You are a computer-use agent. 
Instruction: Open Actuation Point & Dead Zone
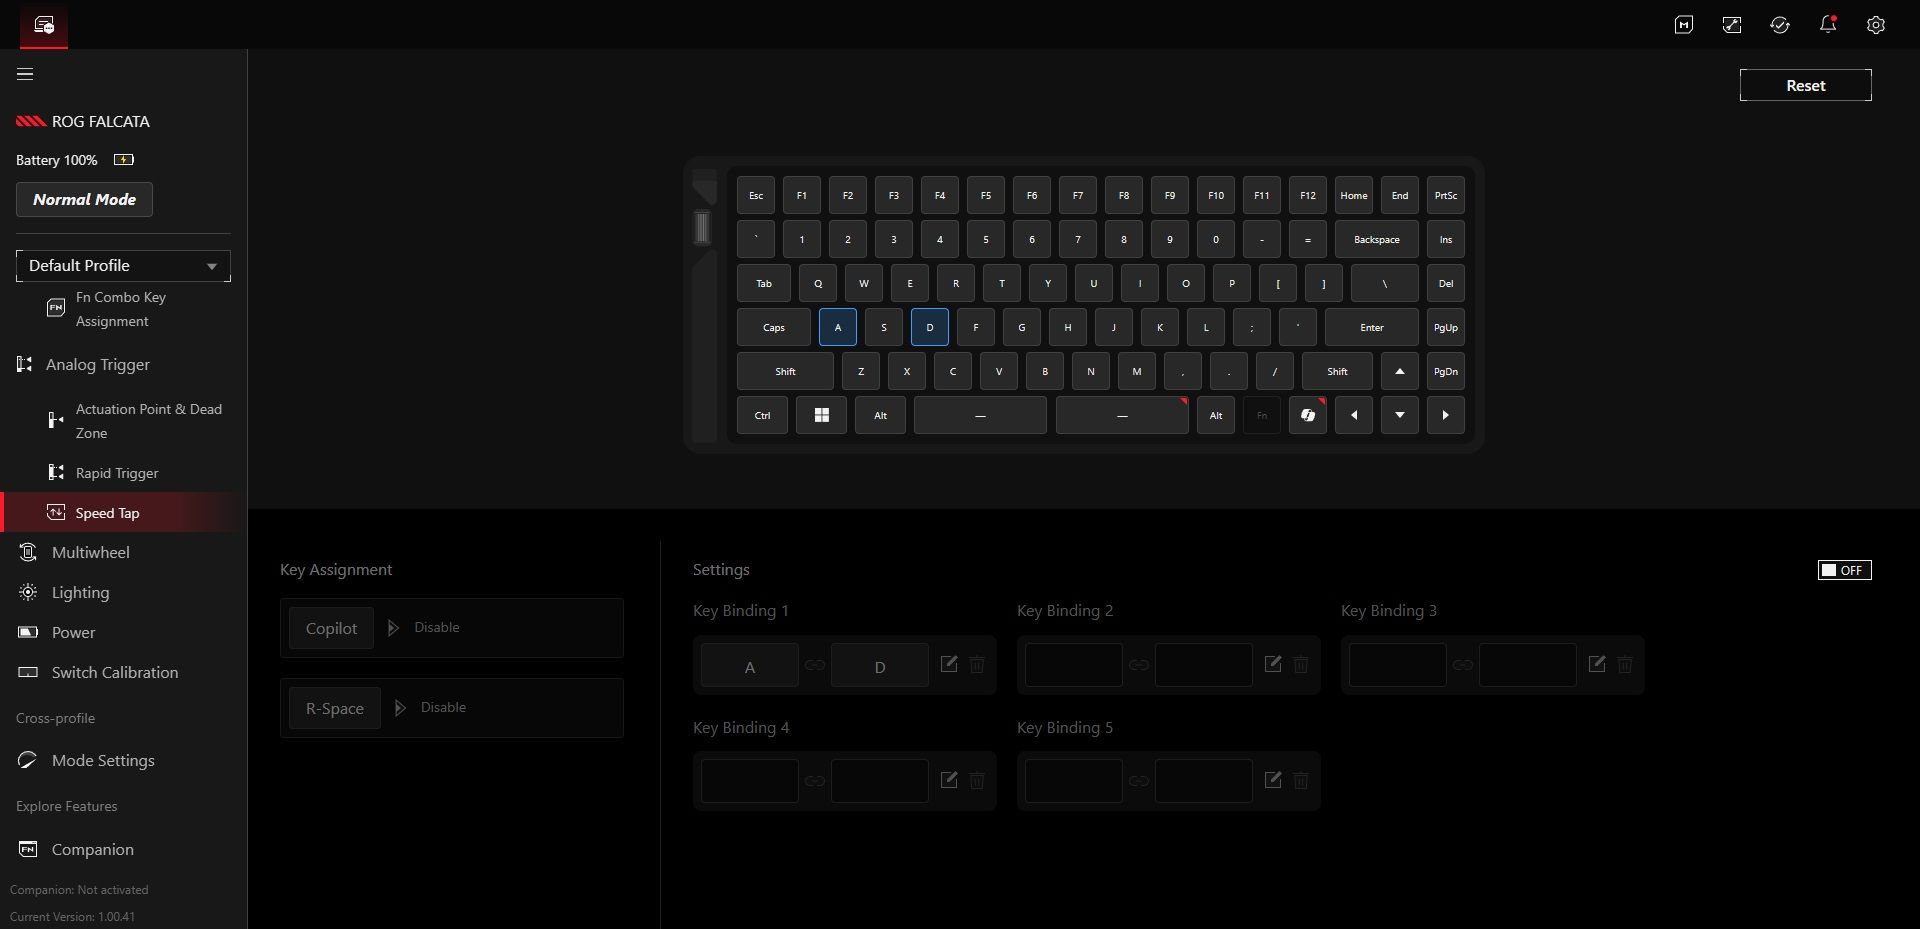click(149, 421)
